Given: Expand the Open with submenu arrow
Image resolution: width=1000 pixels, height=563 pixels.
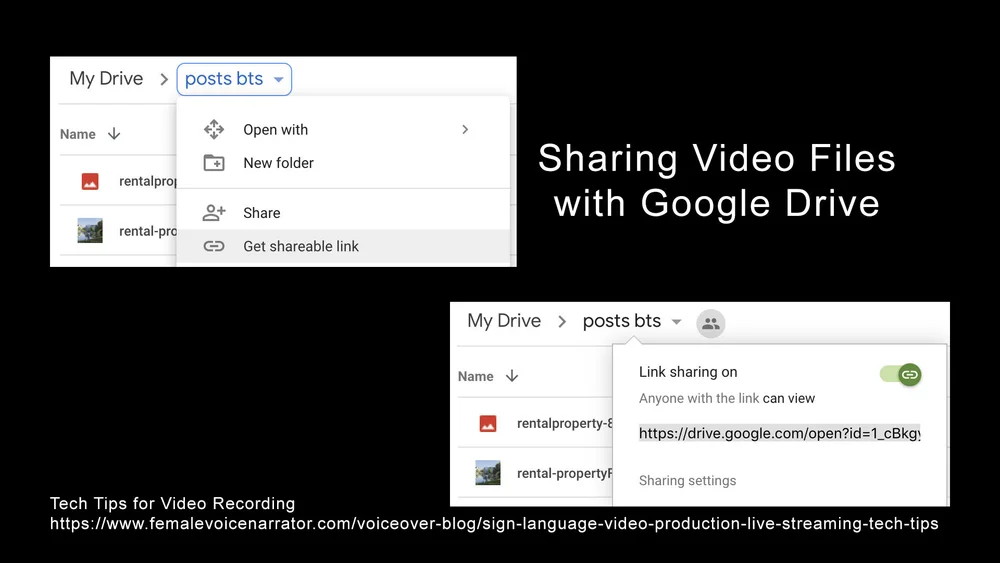Looking at the screenshot, I should pos(465,129).
